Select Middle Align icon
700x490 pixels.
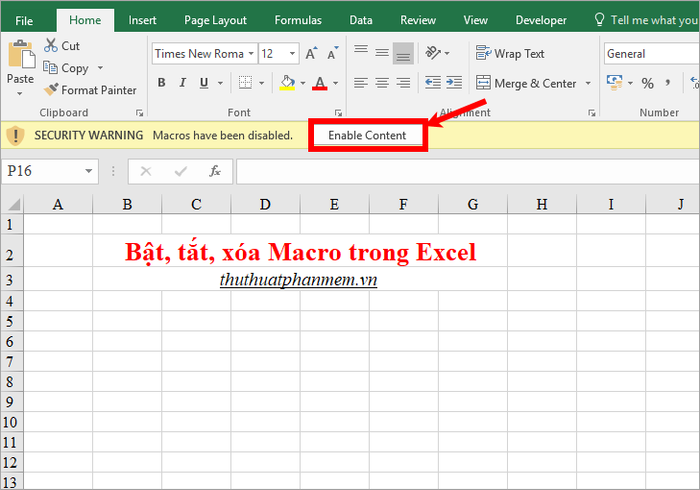(x=382, y=54)
